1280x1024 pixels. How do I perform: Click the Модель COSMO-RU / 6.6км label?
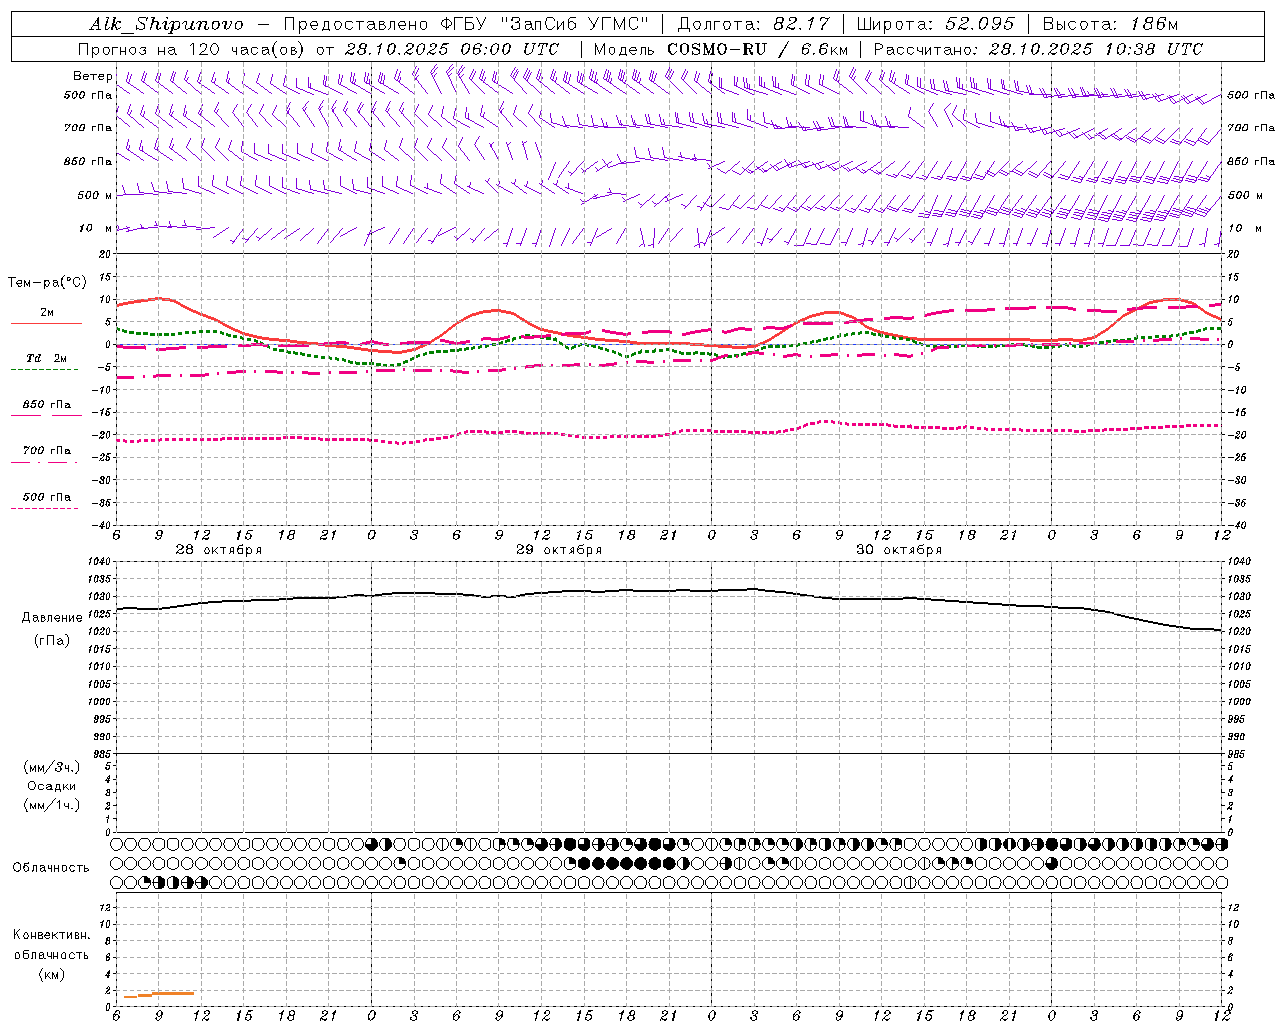click(721, 49)
